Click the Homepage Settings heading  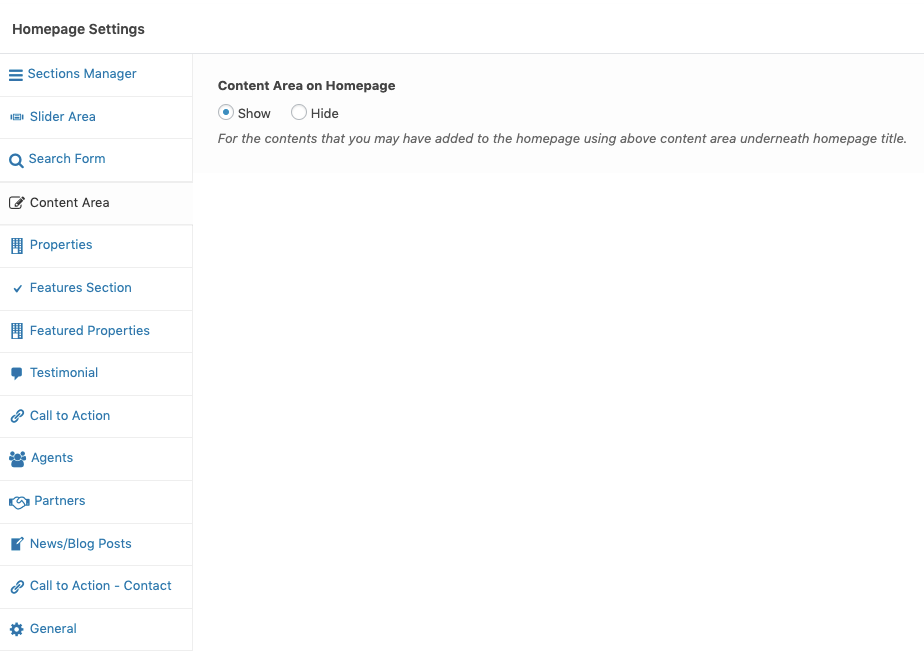78,29
